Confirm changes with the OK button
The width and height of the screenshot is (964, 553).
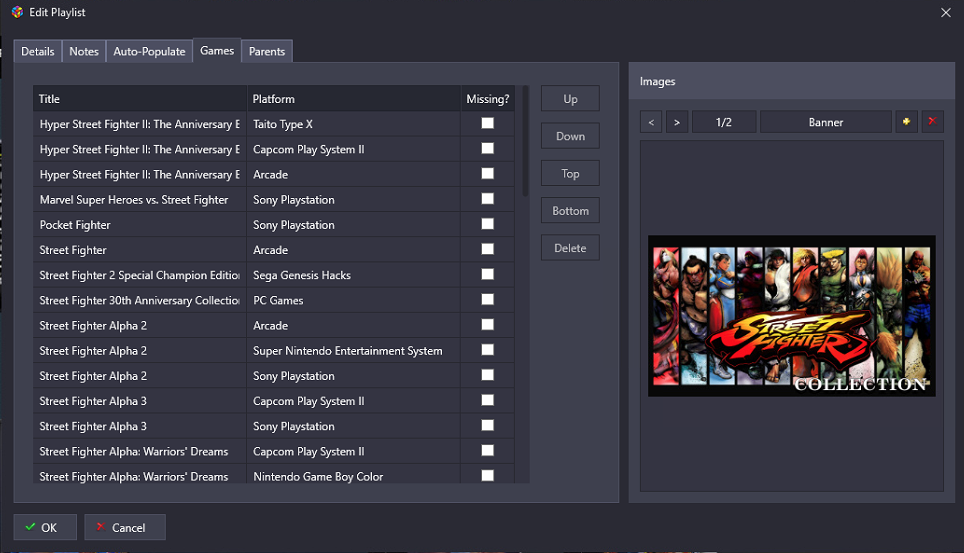coord(45,527)
